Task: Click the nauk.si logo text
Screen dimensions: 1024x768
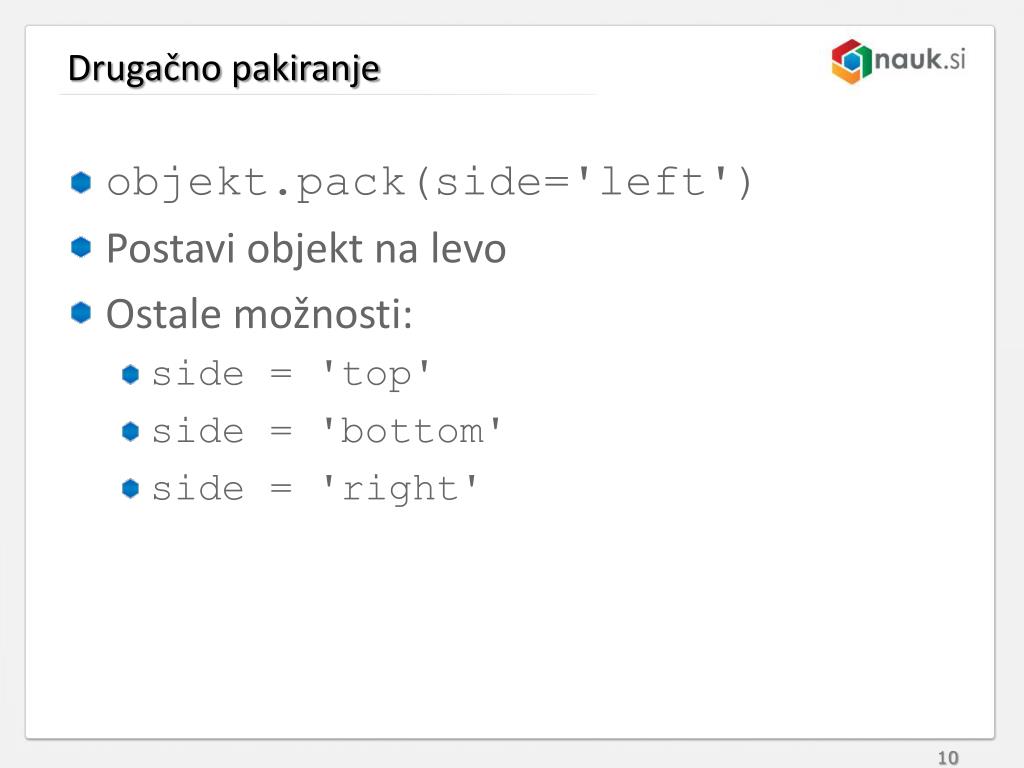Action: click(920, 59)
